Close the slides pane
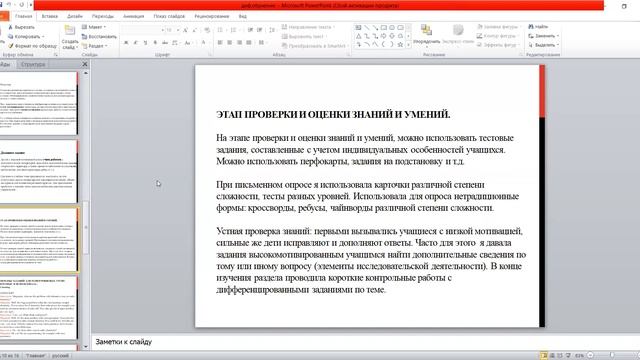This screenshot has height=360, width=640. (85, 64)
